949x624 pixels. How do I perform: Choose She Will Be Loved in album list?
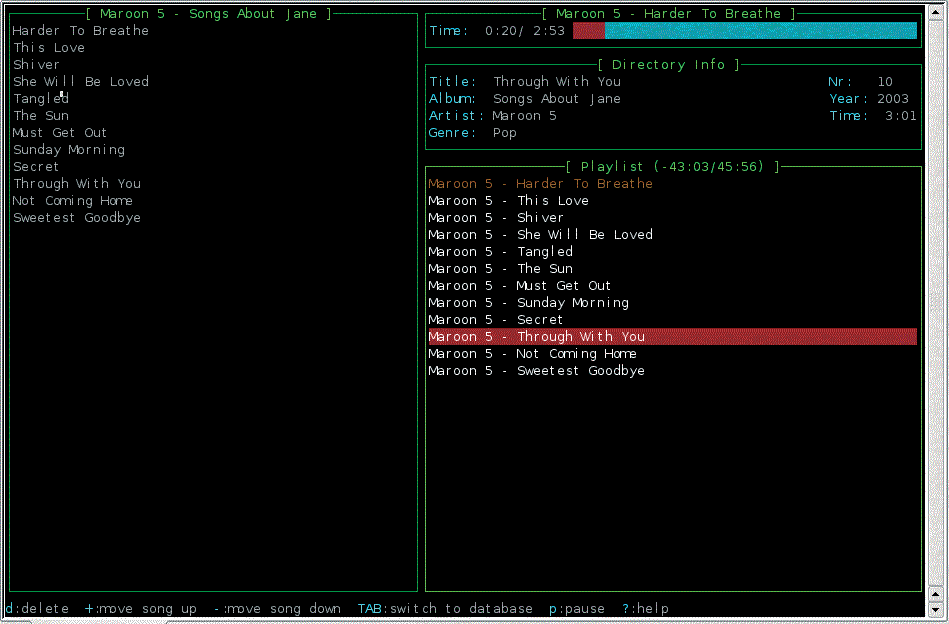80,82
